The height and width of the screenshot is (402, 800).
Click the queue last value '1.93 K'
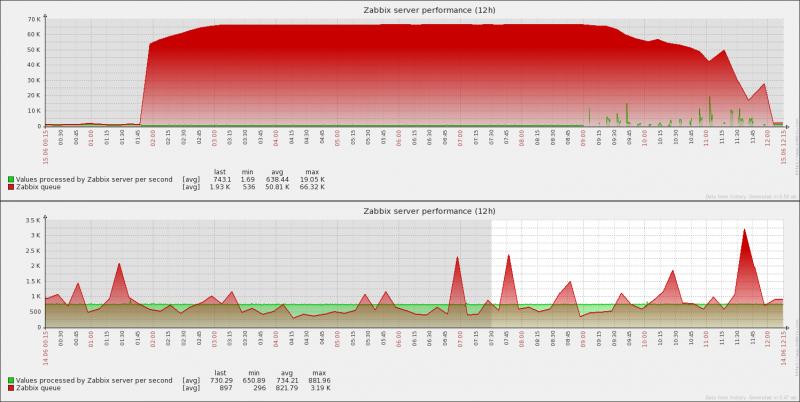(x=221, y=187)
